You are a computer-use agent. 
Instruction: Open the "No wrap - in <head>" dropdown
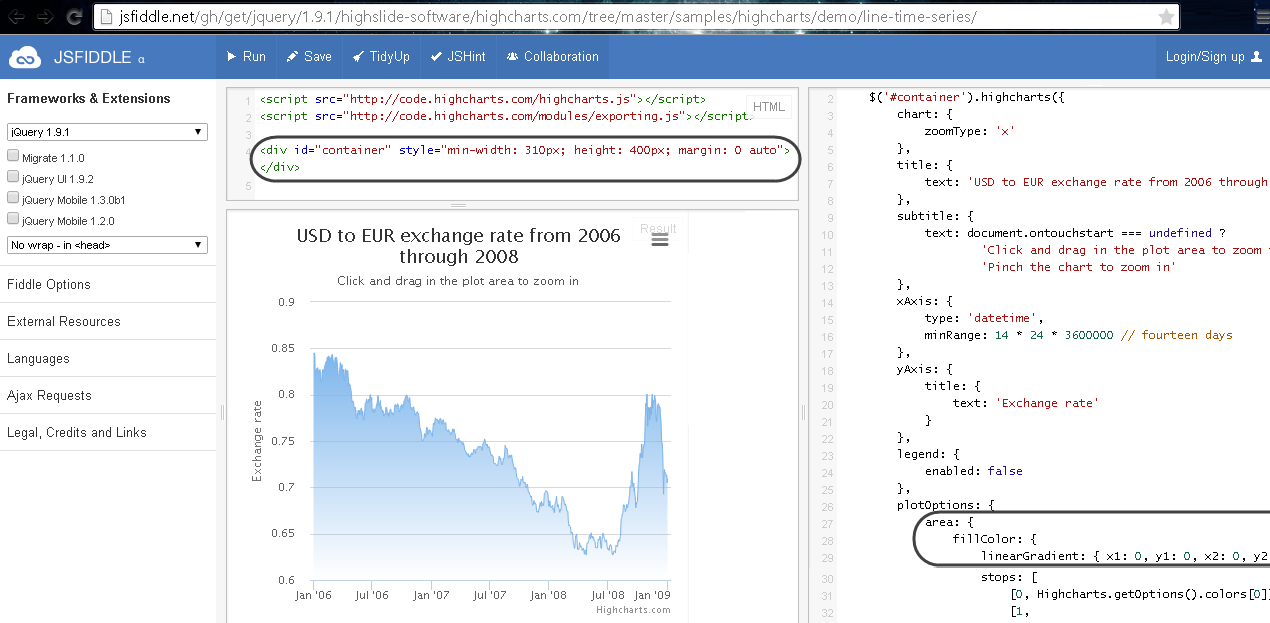pos(107,245)
